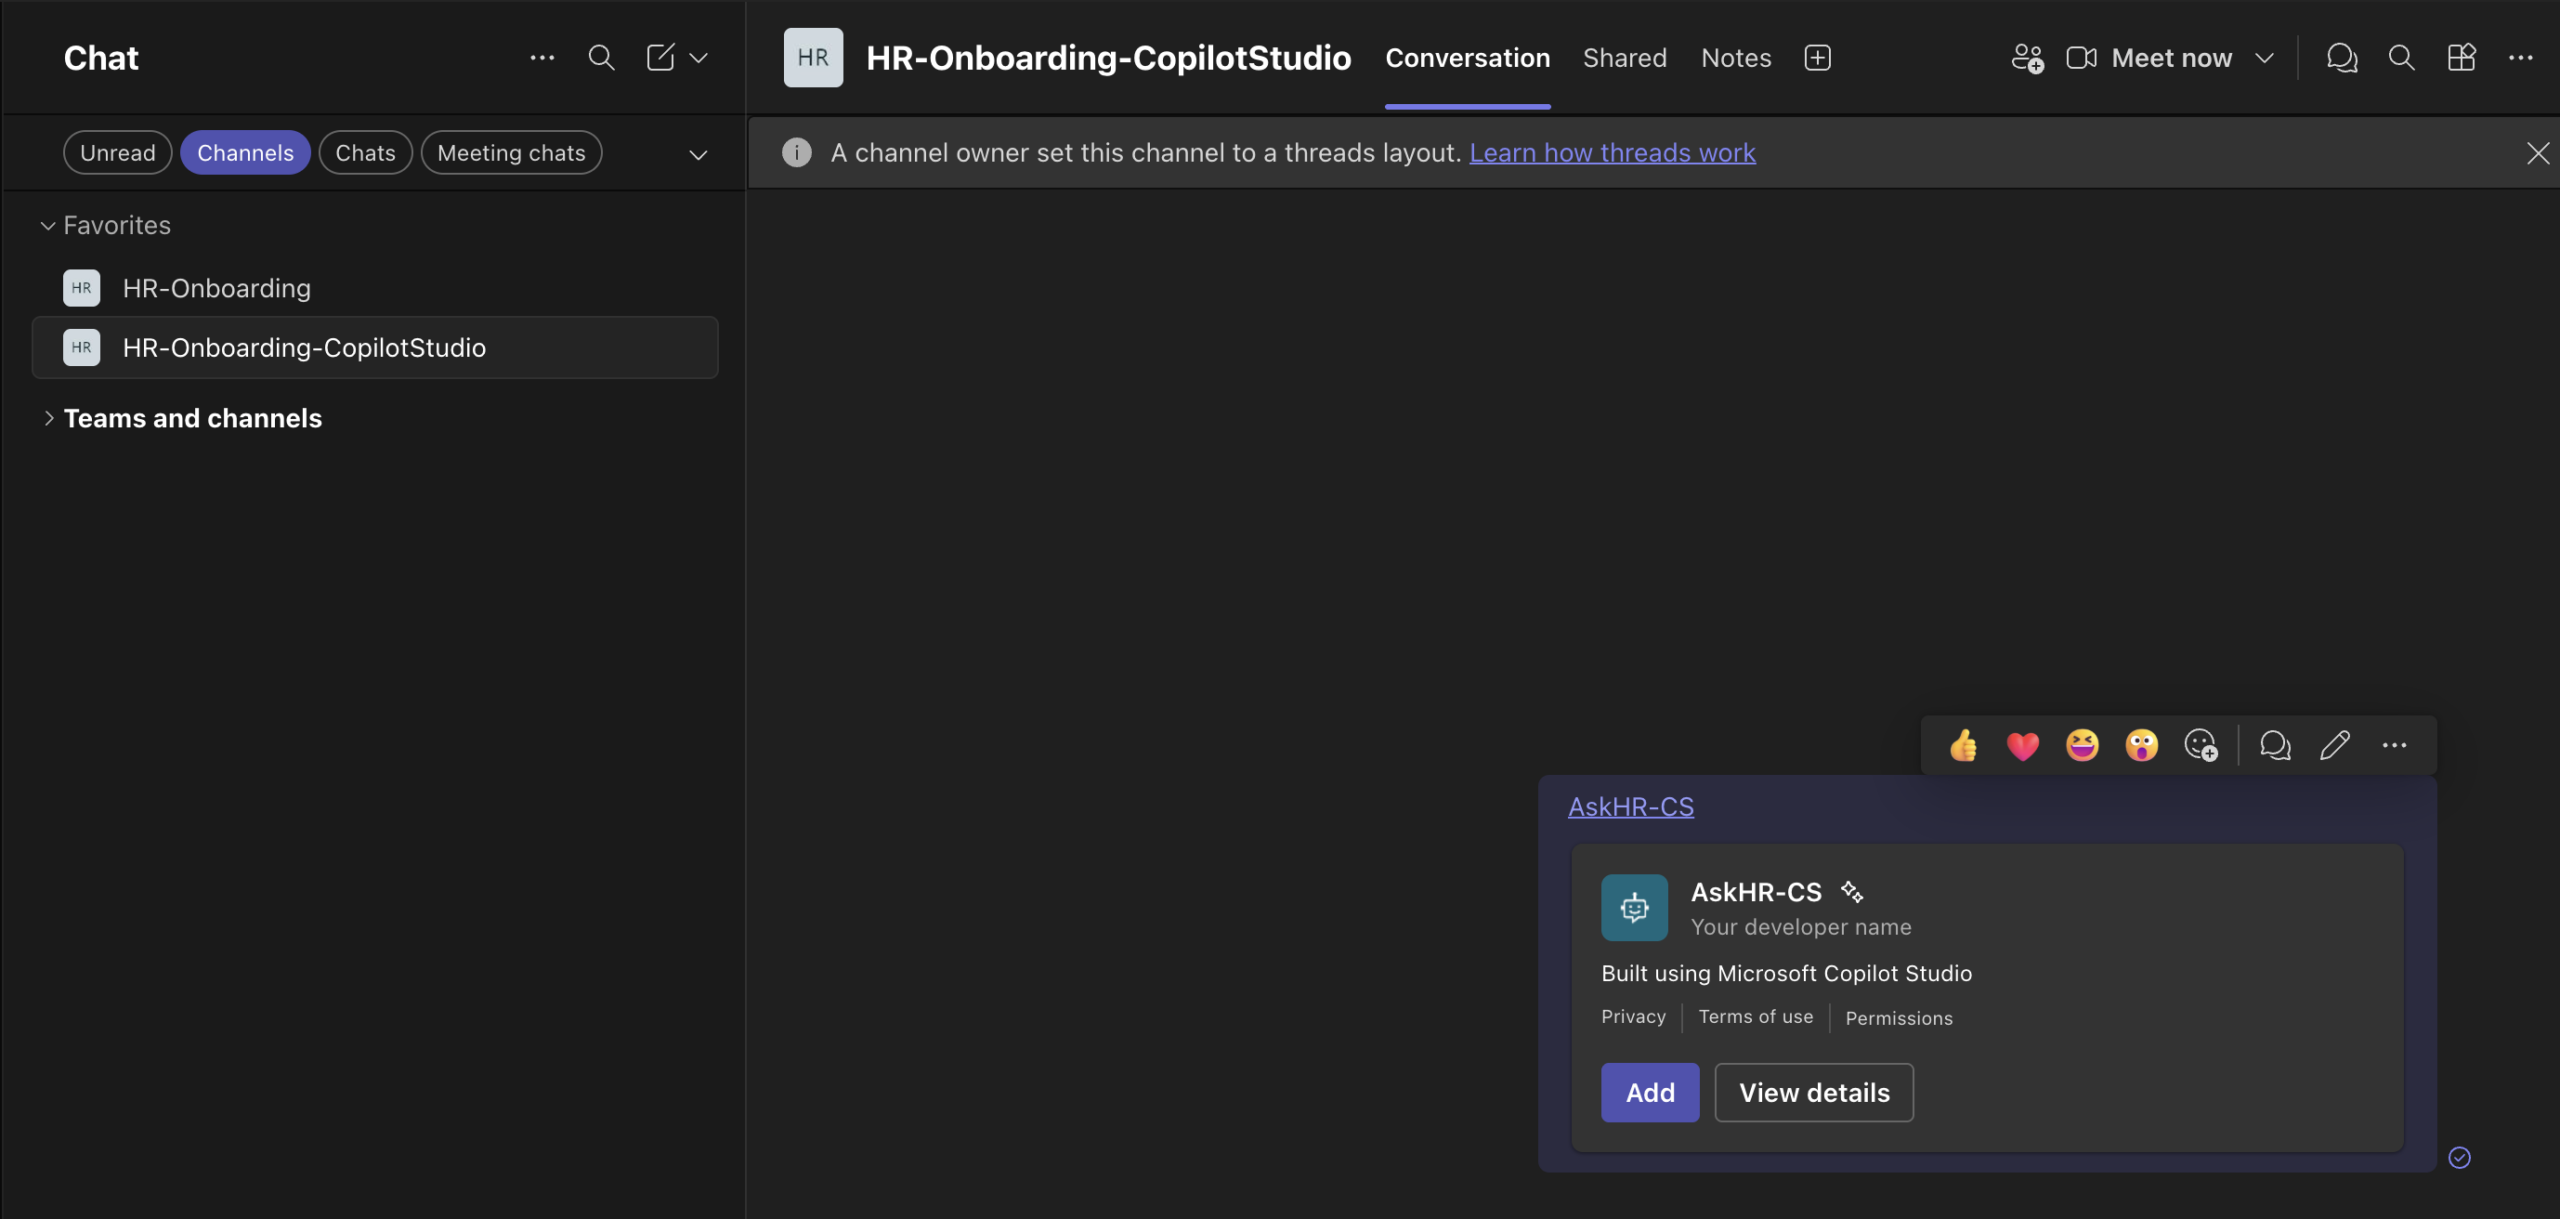
Task: Open the add custom reaction picker
Action: pyautogui.click(x=2202, y=745)
